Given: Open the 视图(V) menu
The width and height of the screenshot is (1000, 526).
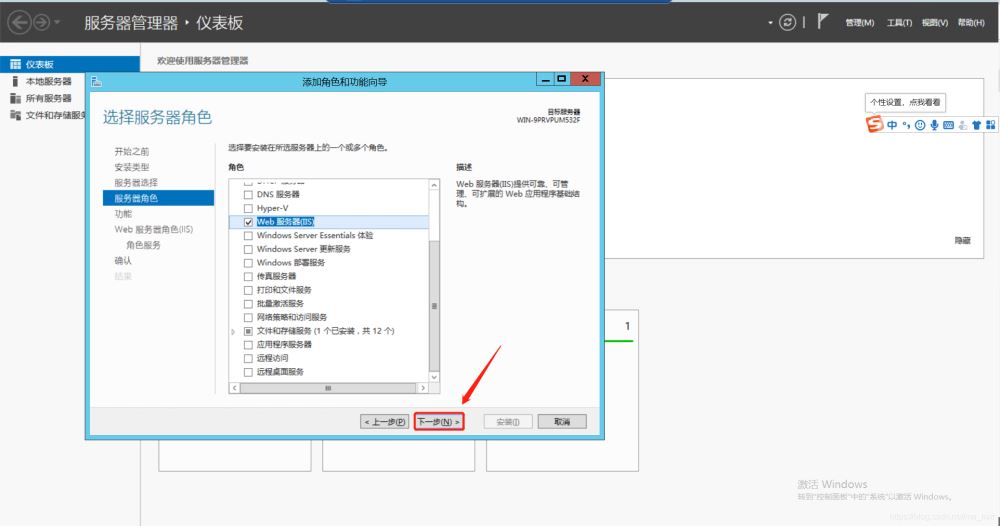Looking at the screenshot, I should [x=935, y=22].
